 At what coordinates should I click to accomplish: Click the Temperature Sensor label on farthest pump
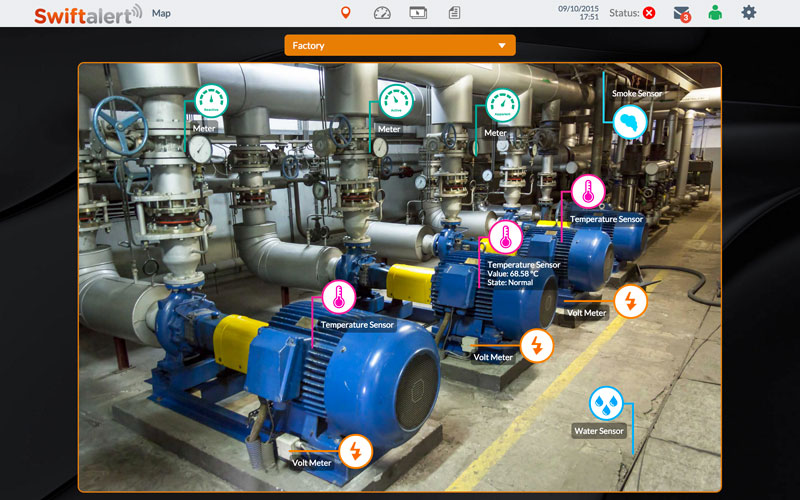607,219
